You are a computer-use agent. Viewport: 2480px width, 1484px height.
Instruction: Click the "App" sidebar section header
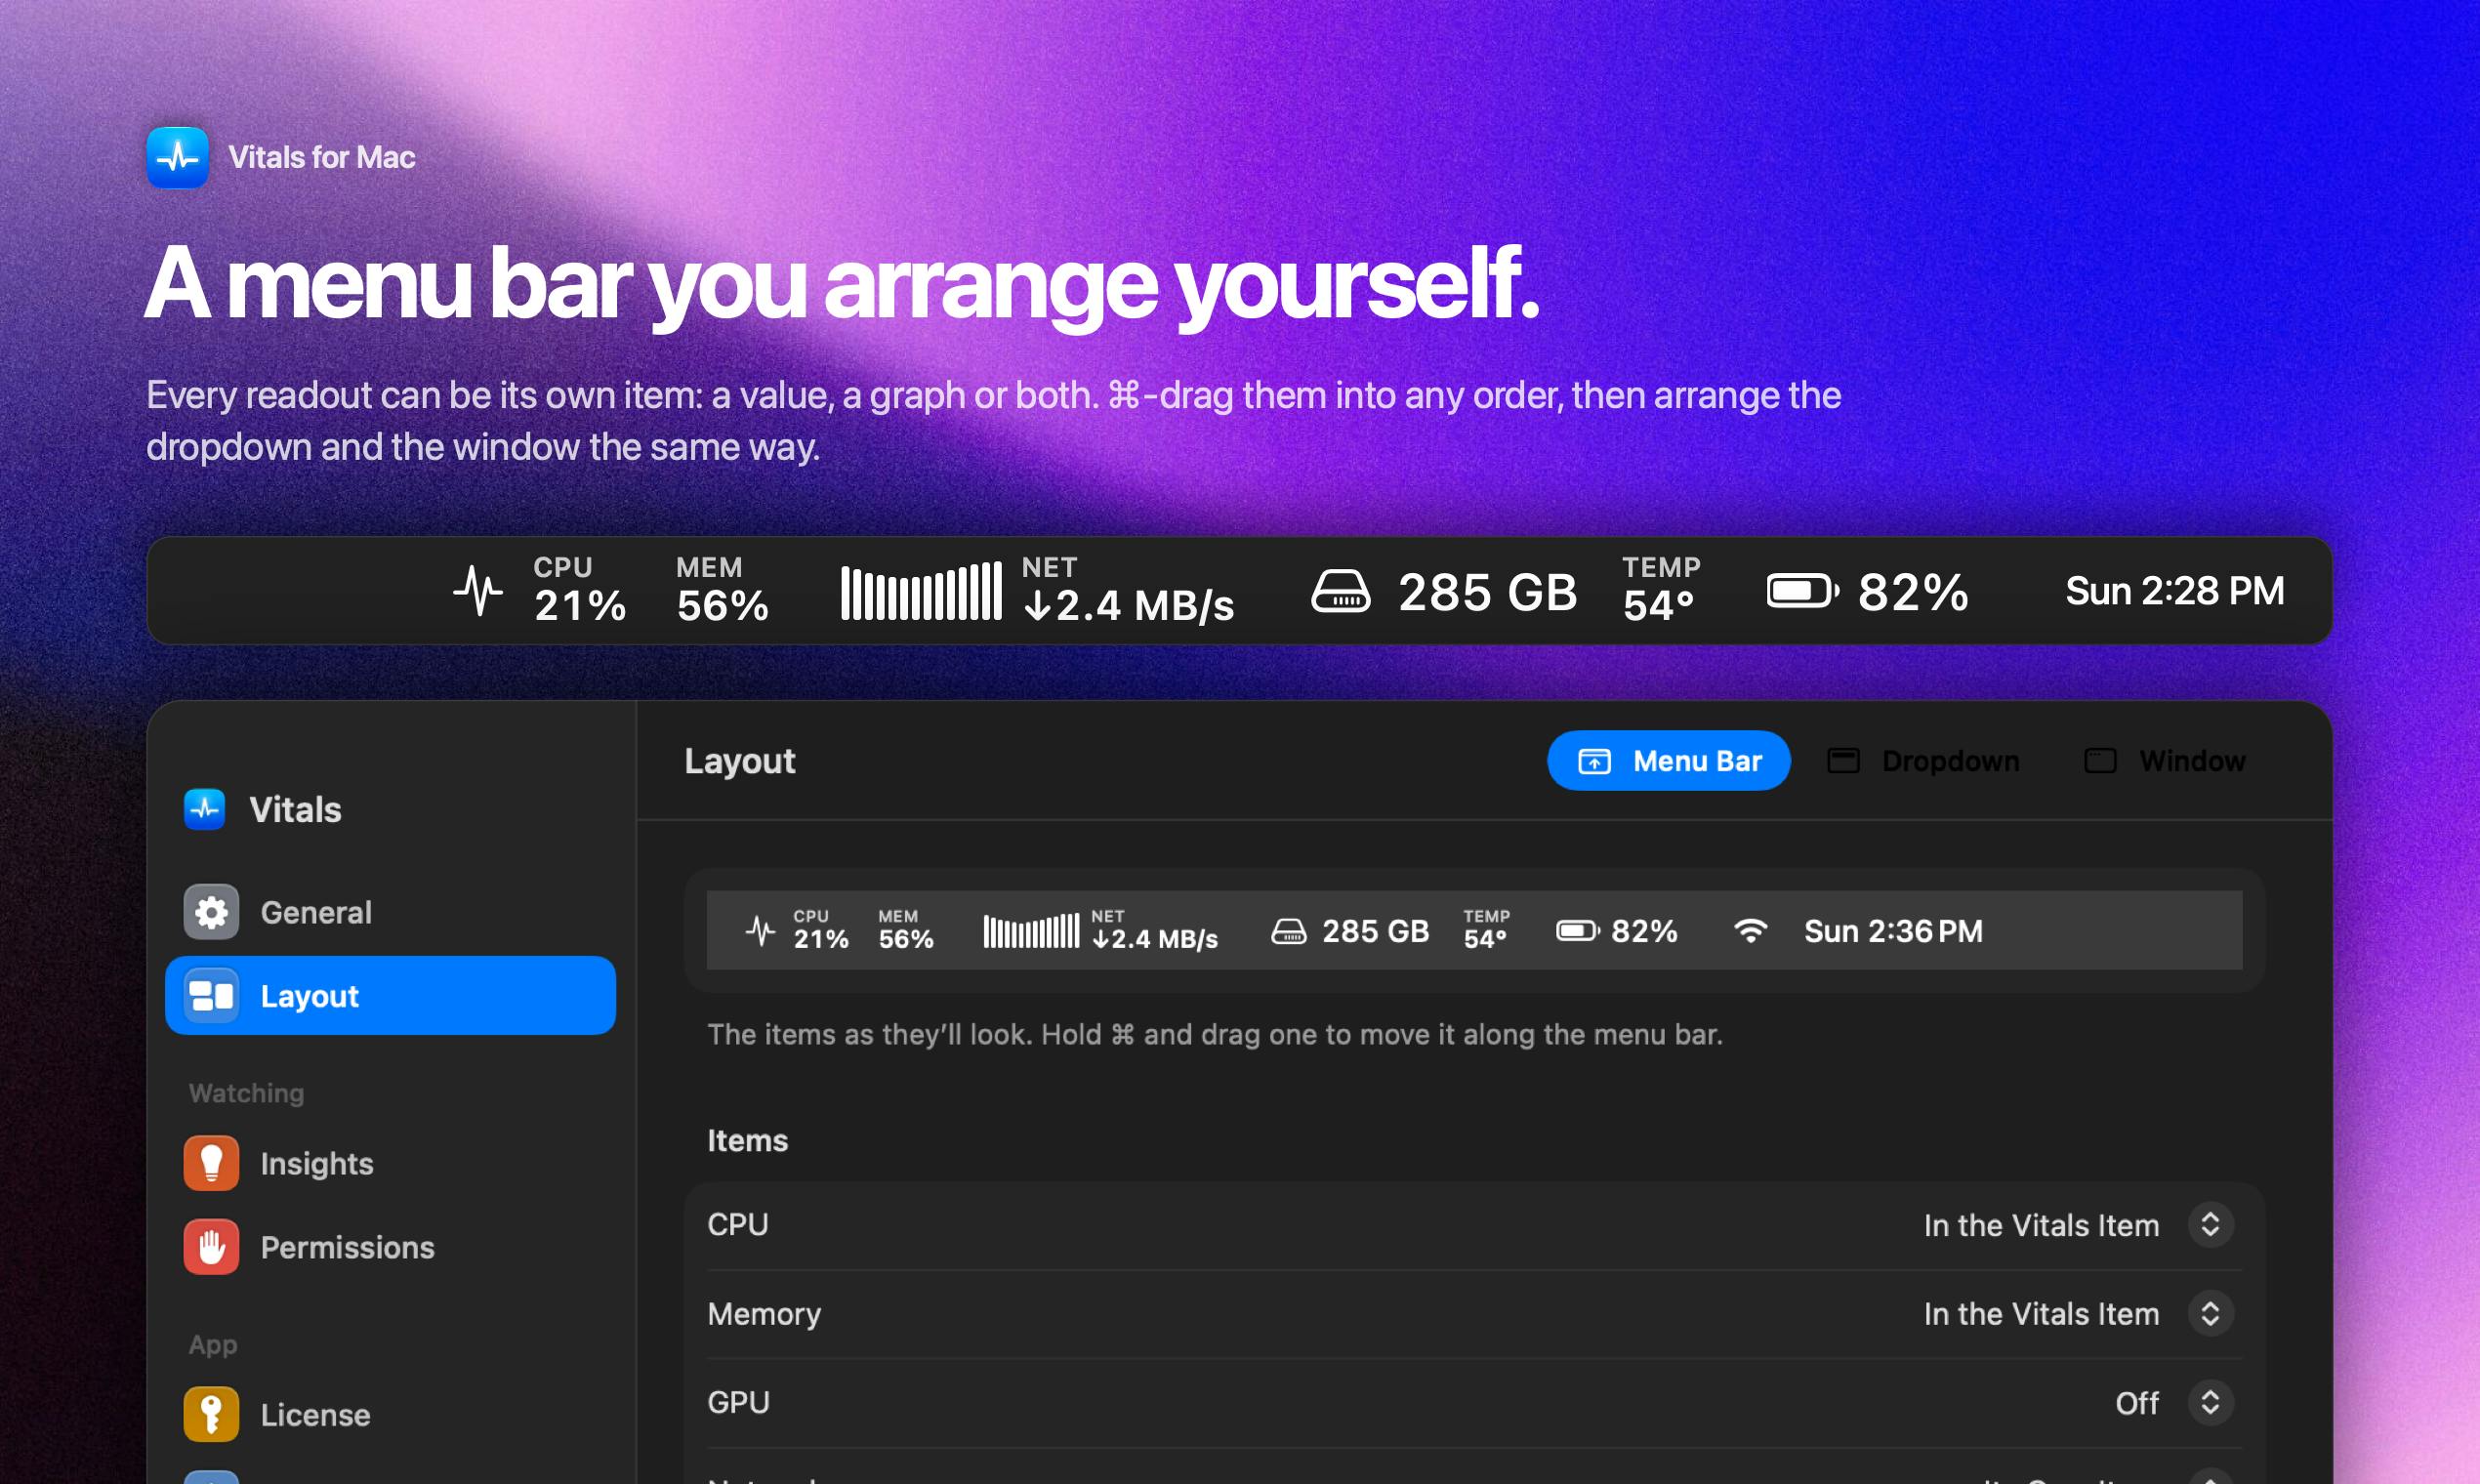click(x=213, y=1345)
